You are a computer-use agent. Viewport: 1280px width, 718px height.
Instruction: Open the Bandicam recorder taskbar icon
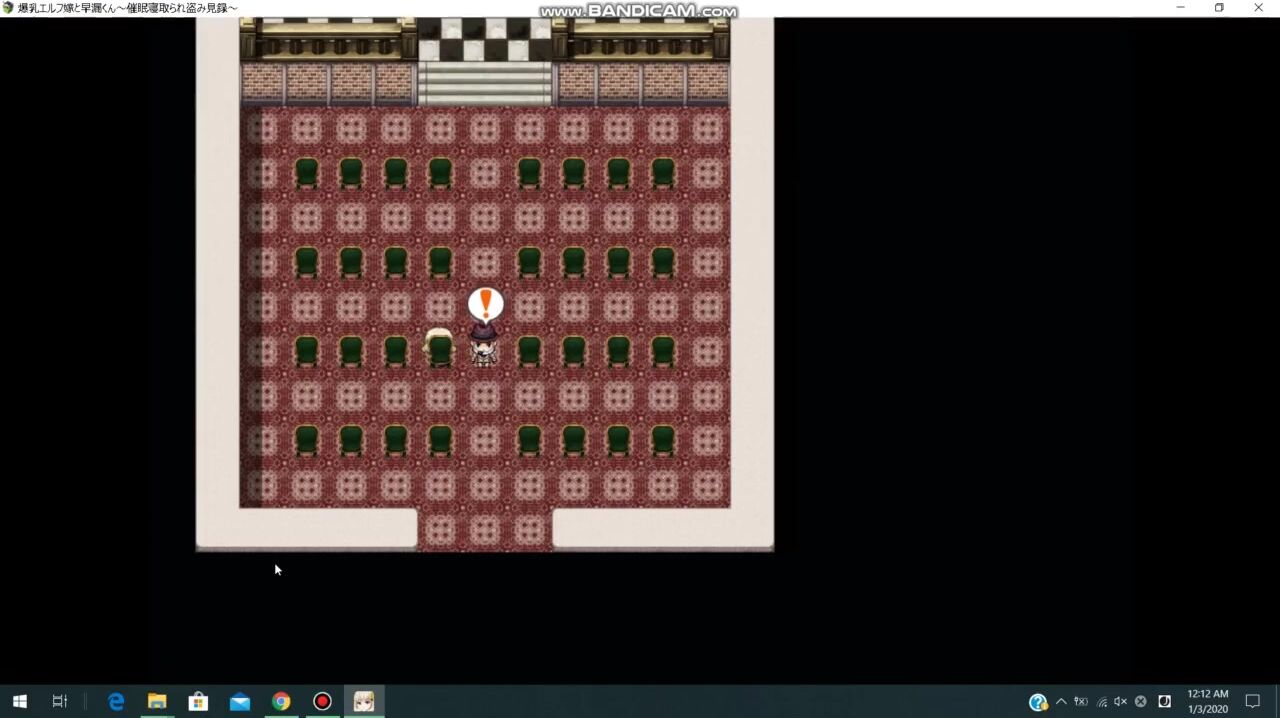(x=322, y=701)
